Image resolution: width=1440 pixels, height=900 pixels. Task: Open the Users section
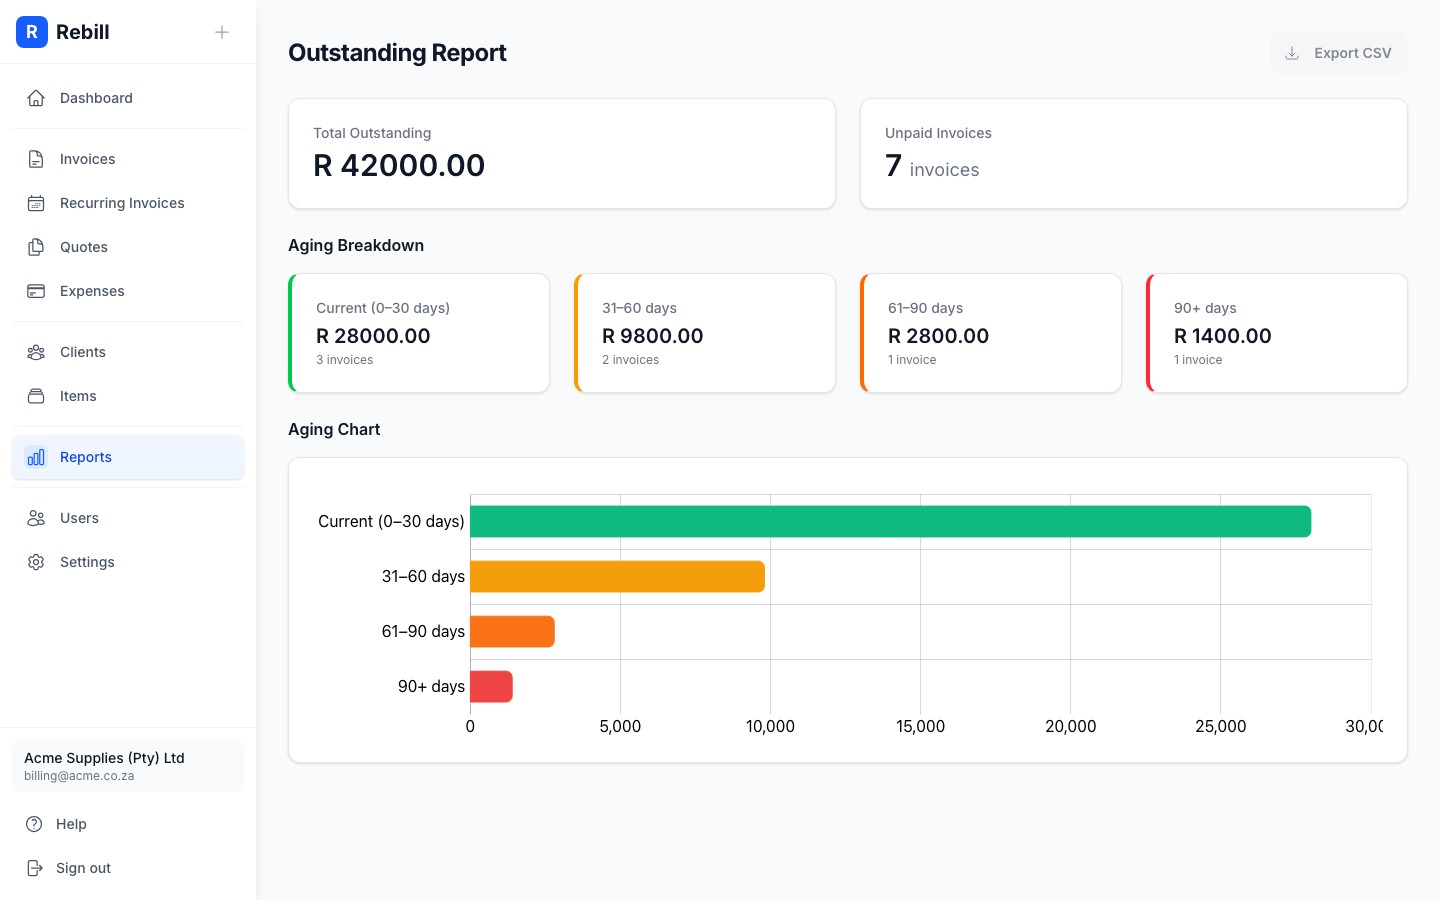click(x=79, y=518)
